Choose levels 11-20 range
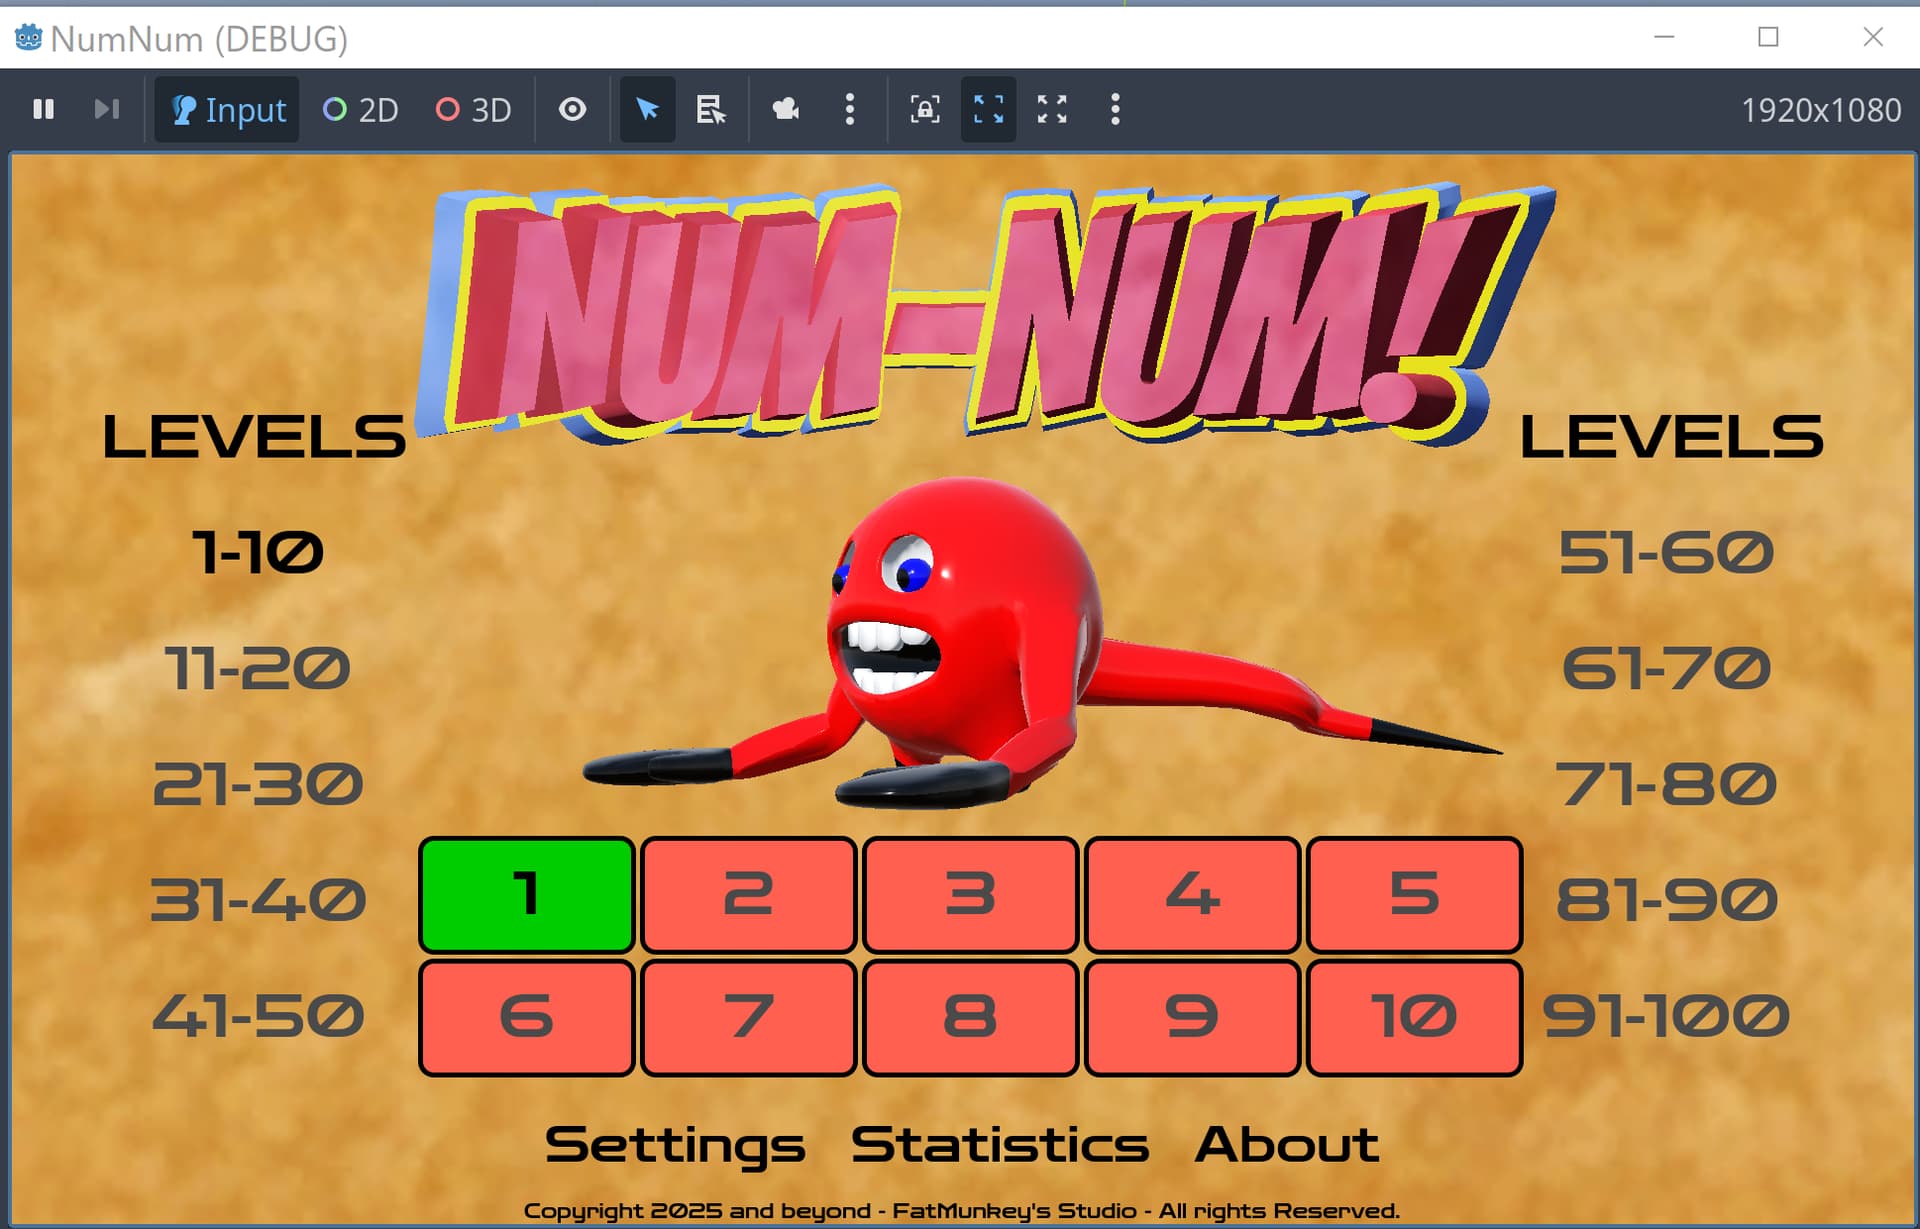1920x1229 pixels. tap(258, 669)
